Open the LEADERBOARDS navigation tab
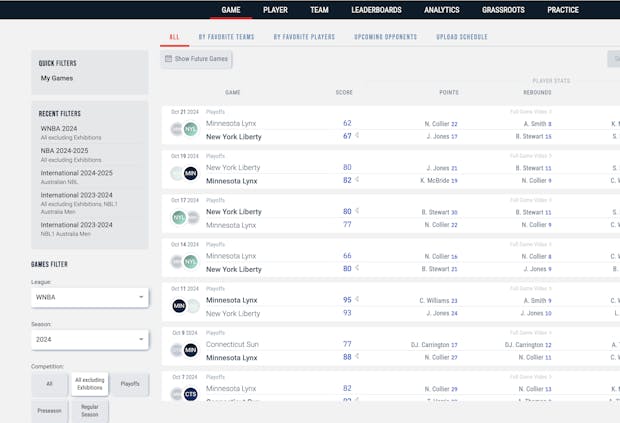 coord(376,10)
